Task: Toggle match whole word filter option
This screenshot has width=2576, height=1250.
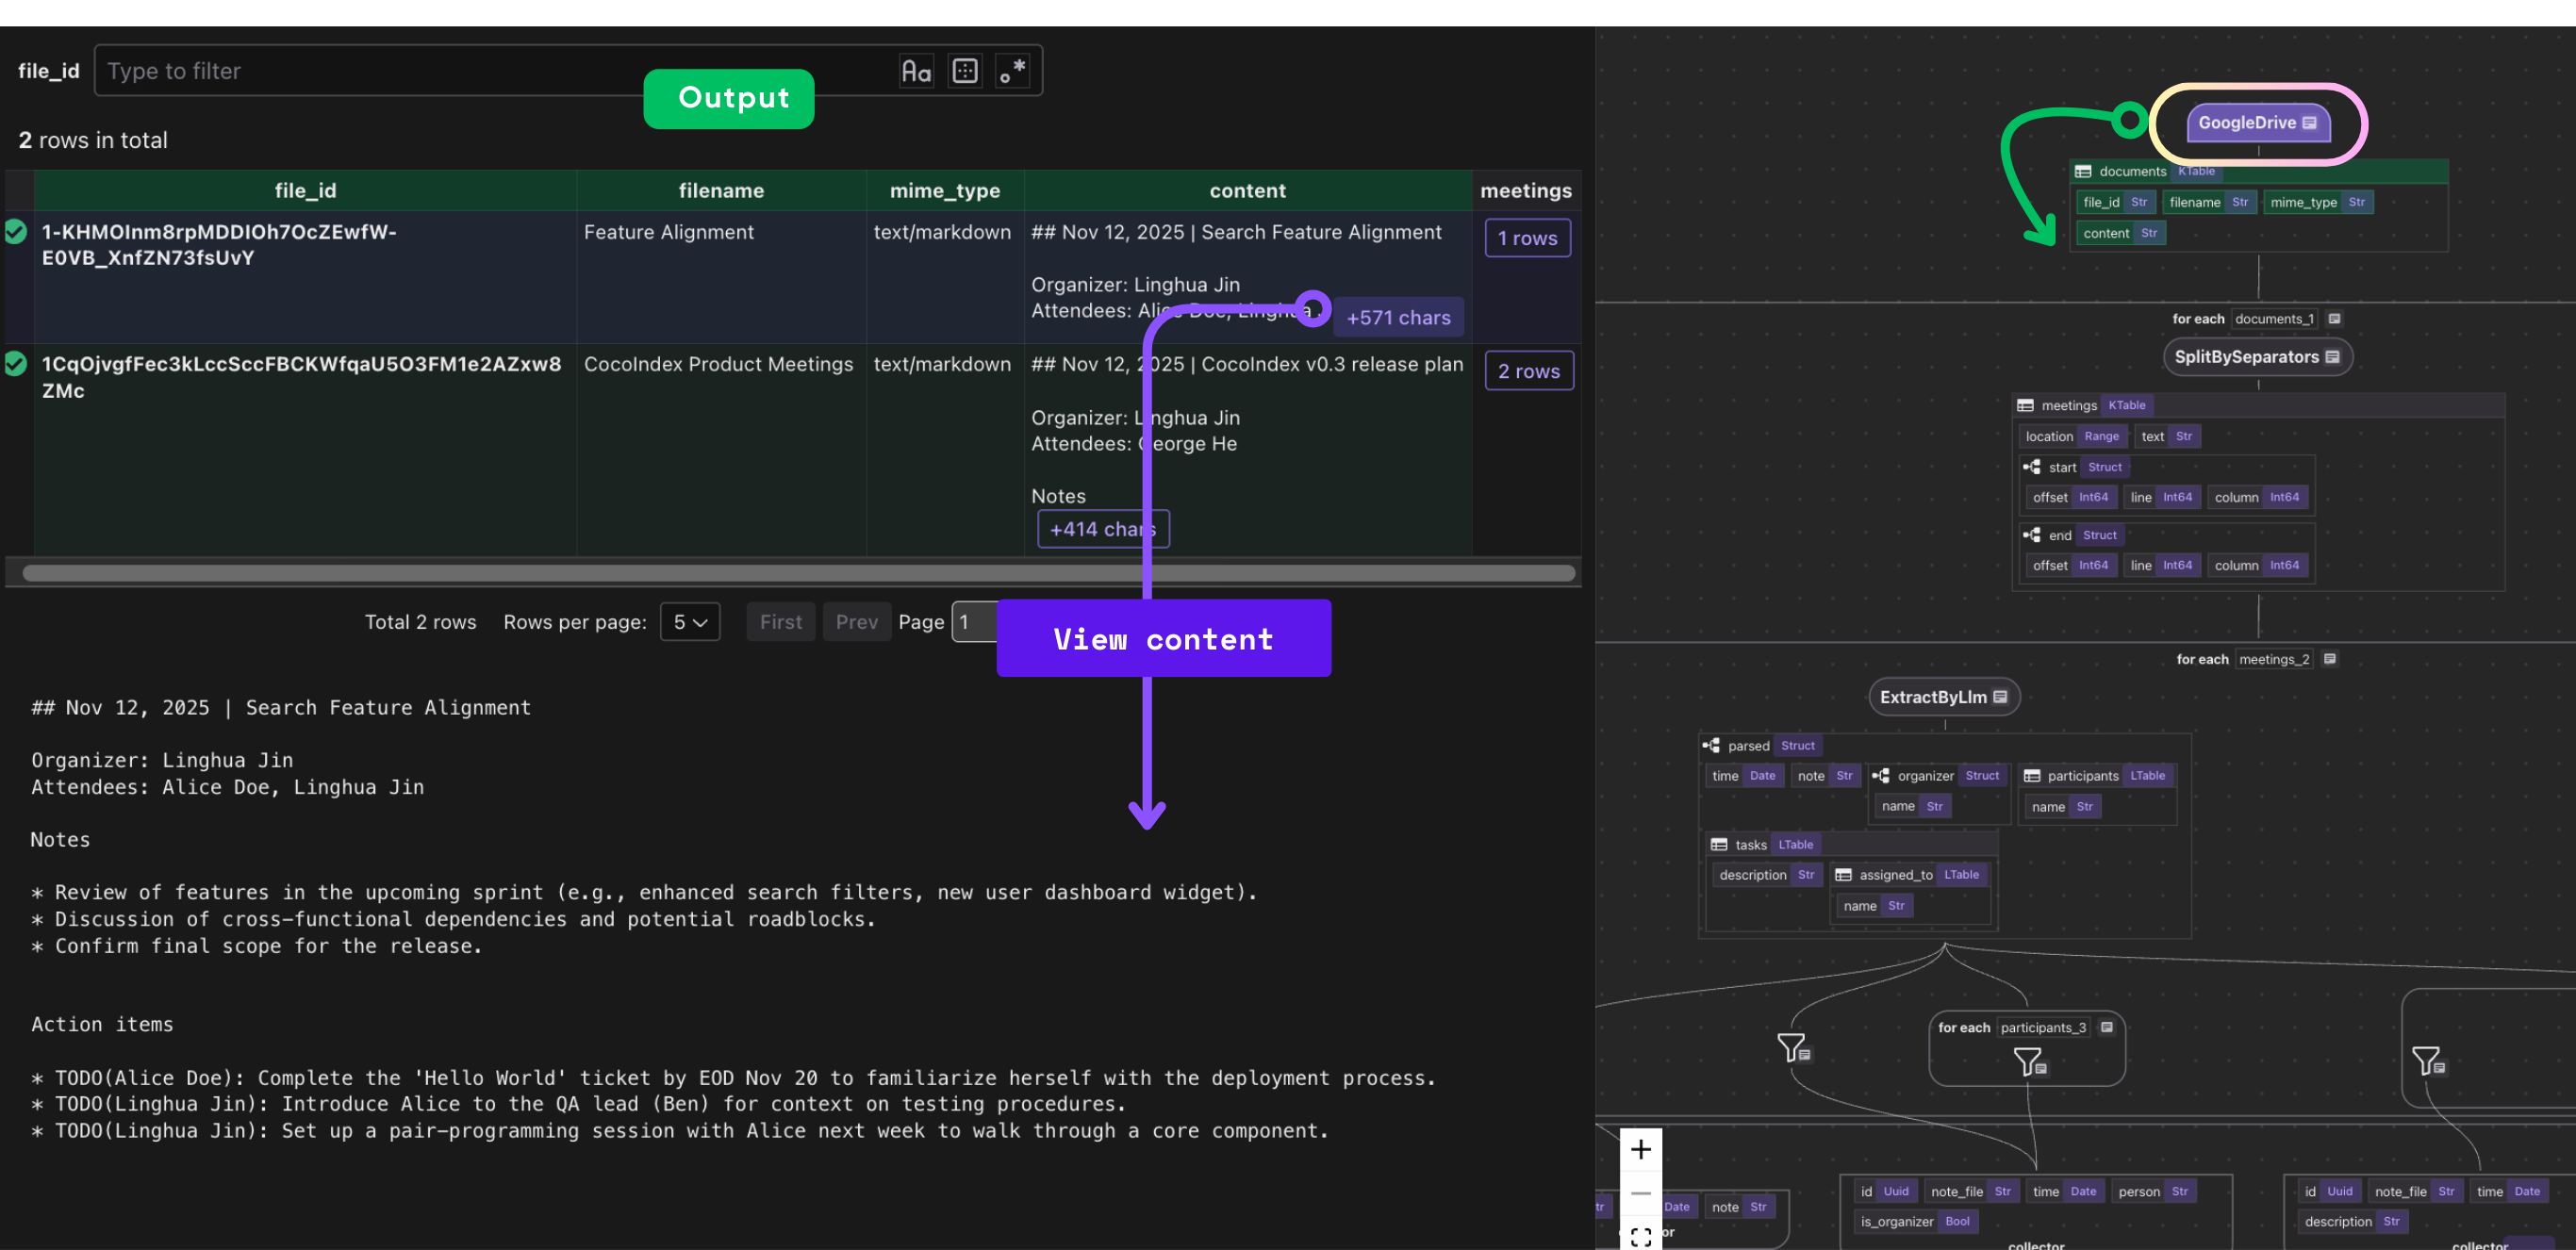Action: (x=964, y=71)
